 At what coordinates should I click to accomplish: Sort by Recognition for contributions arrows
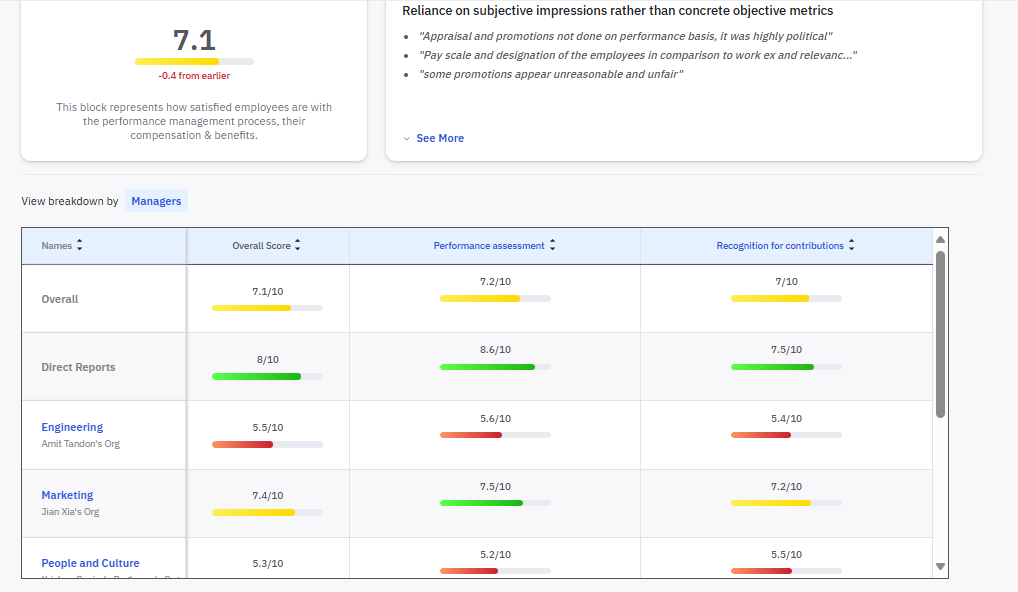[851, 246]
